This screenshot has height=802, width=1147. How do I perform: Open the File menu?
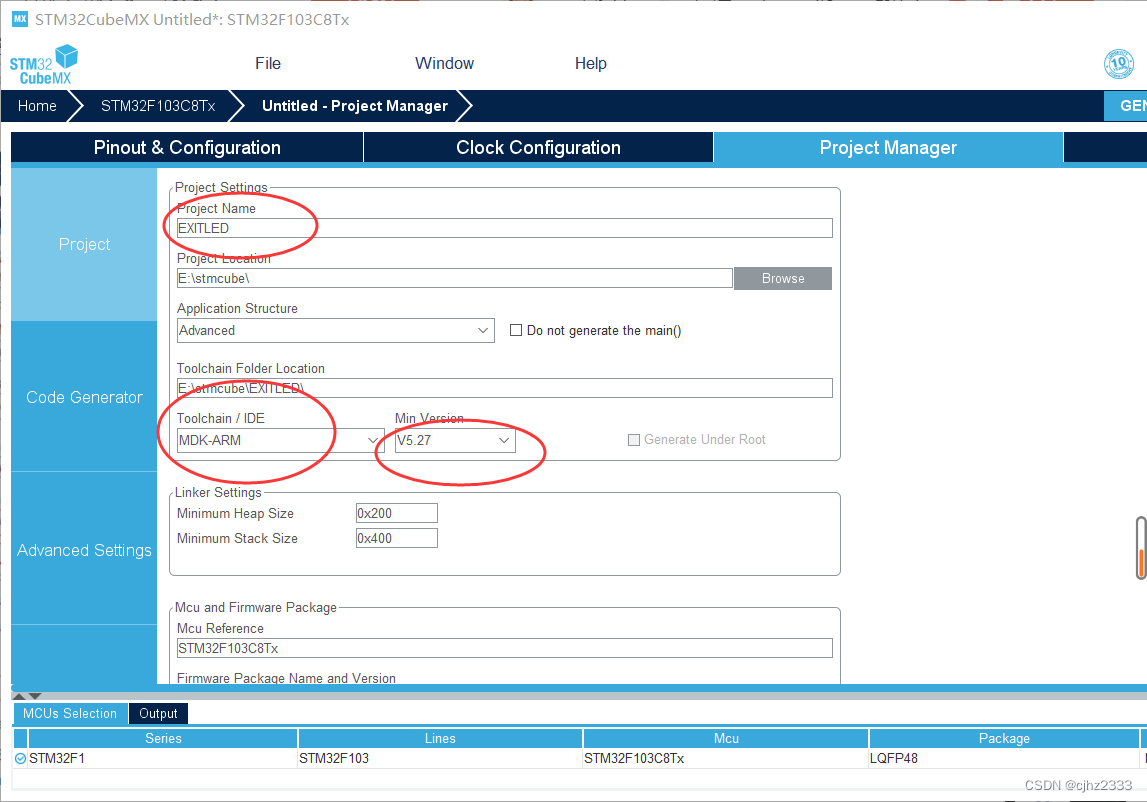268,64
